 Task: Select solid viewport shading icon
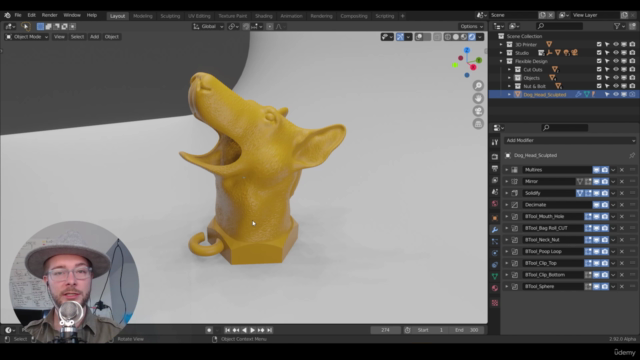tap(456, 37)
